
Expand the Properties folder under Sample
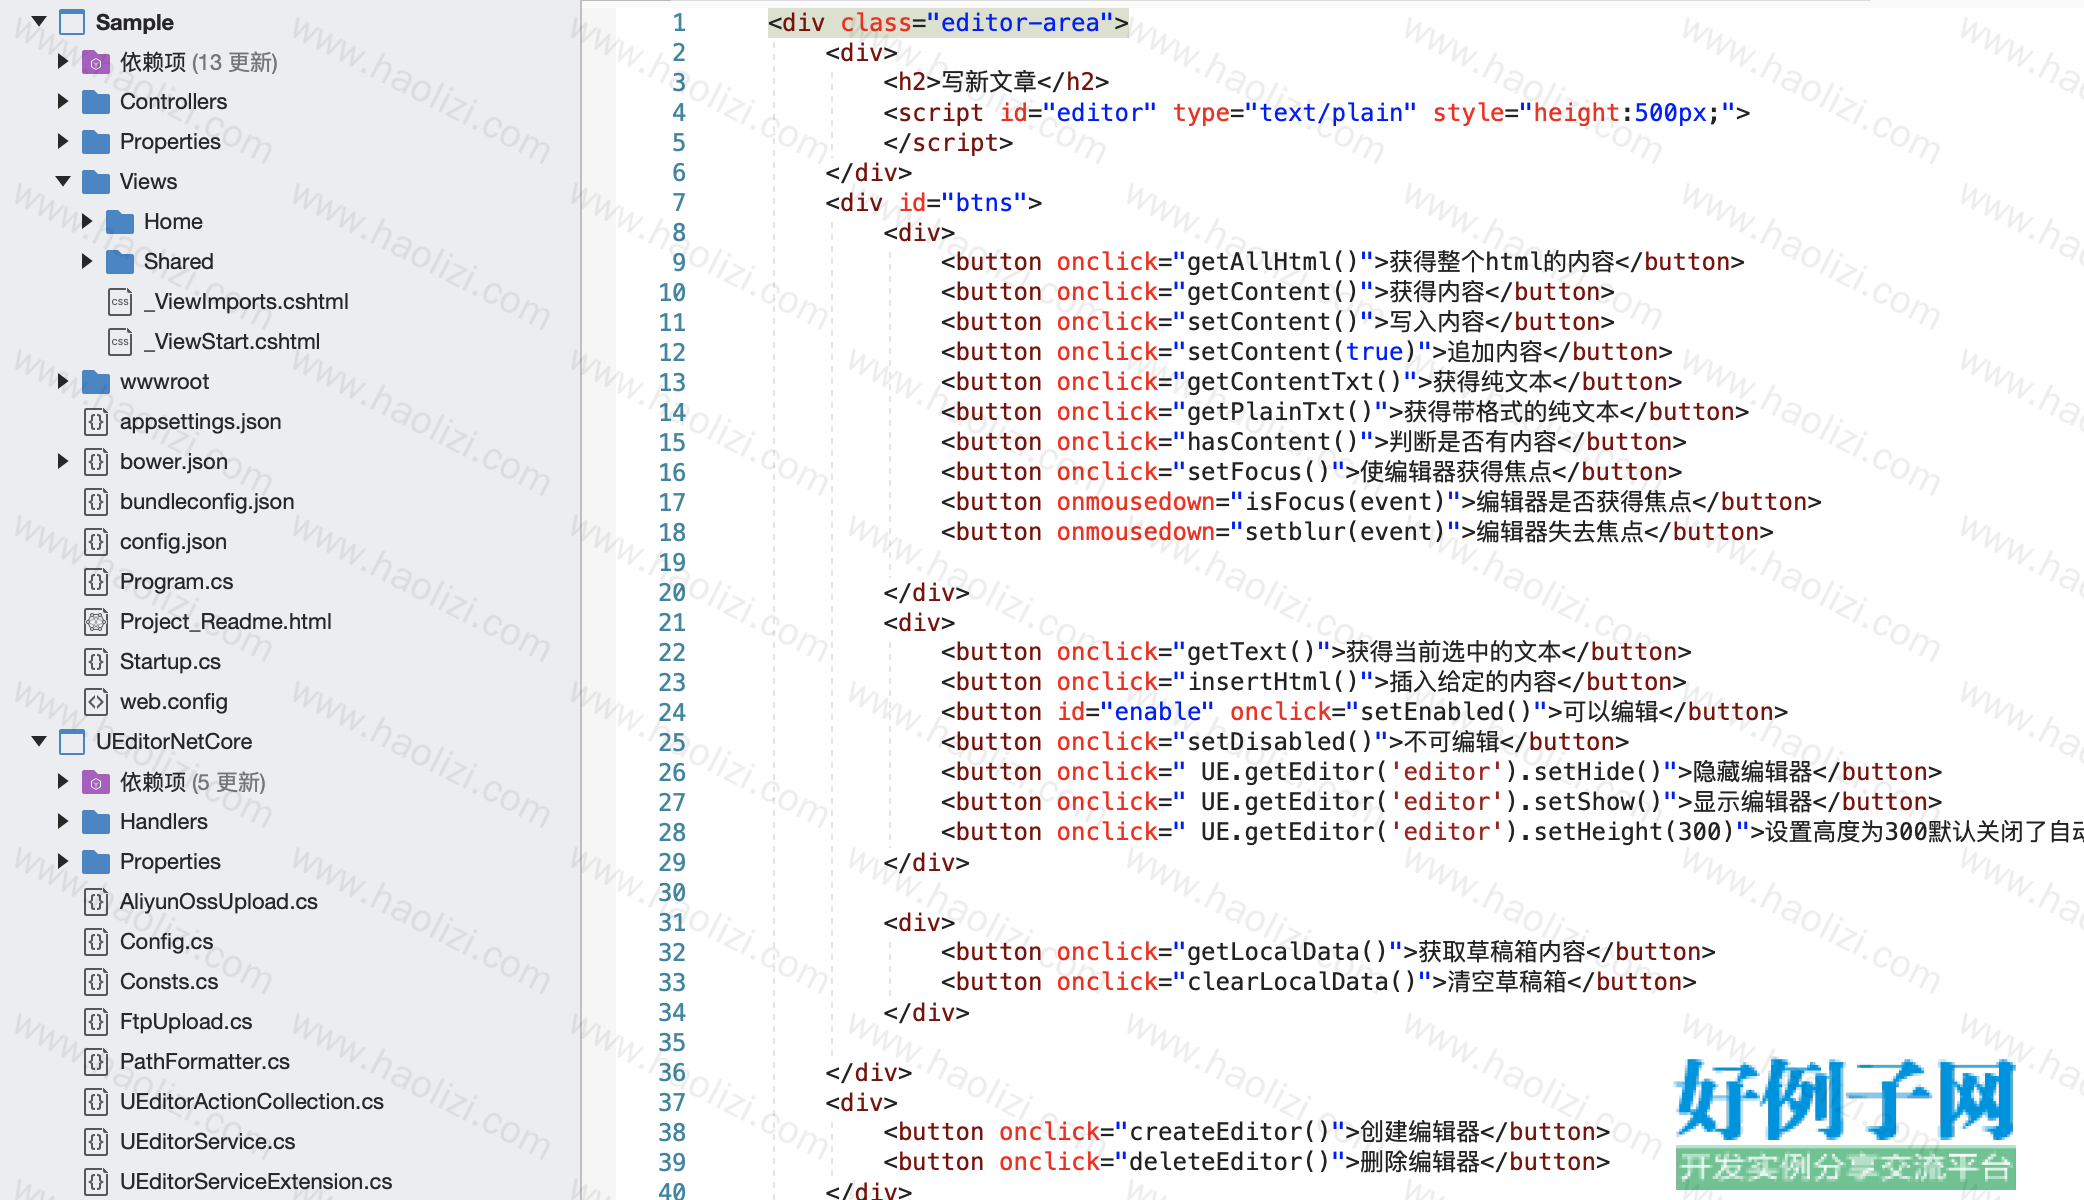point(63,141)
